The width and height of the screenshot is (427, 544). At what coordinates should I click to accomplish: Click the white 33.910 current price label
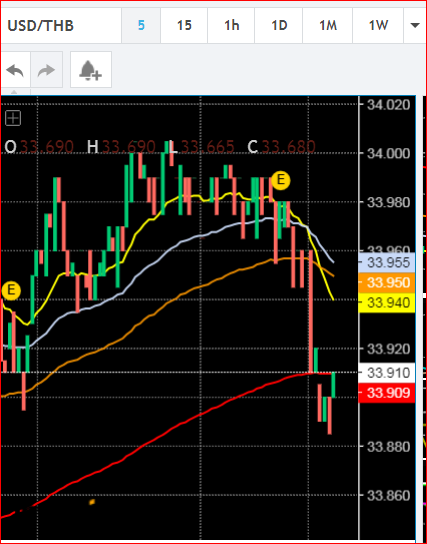click(387, 373)
